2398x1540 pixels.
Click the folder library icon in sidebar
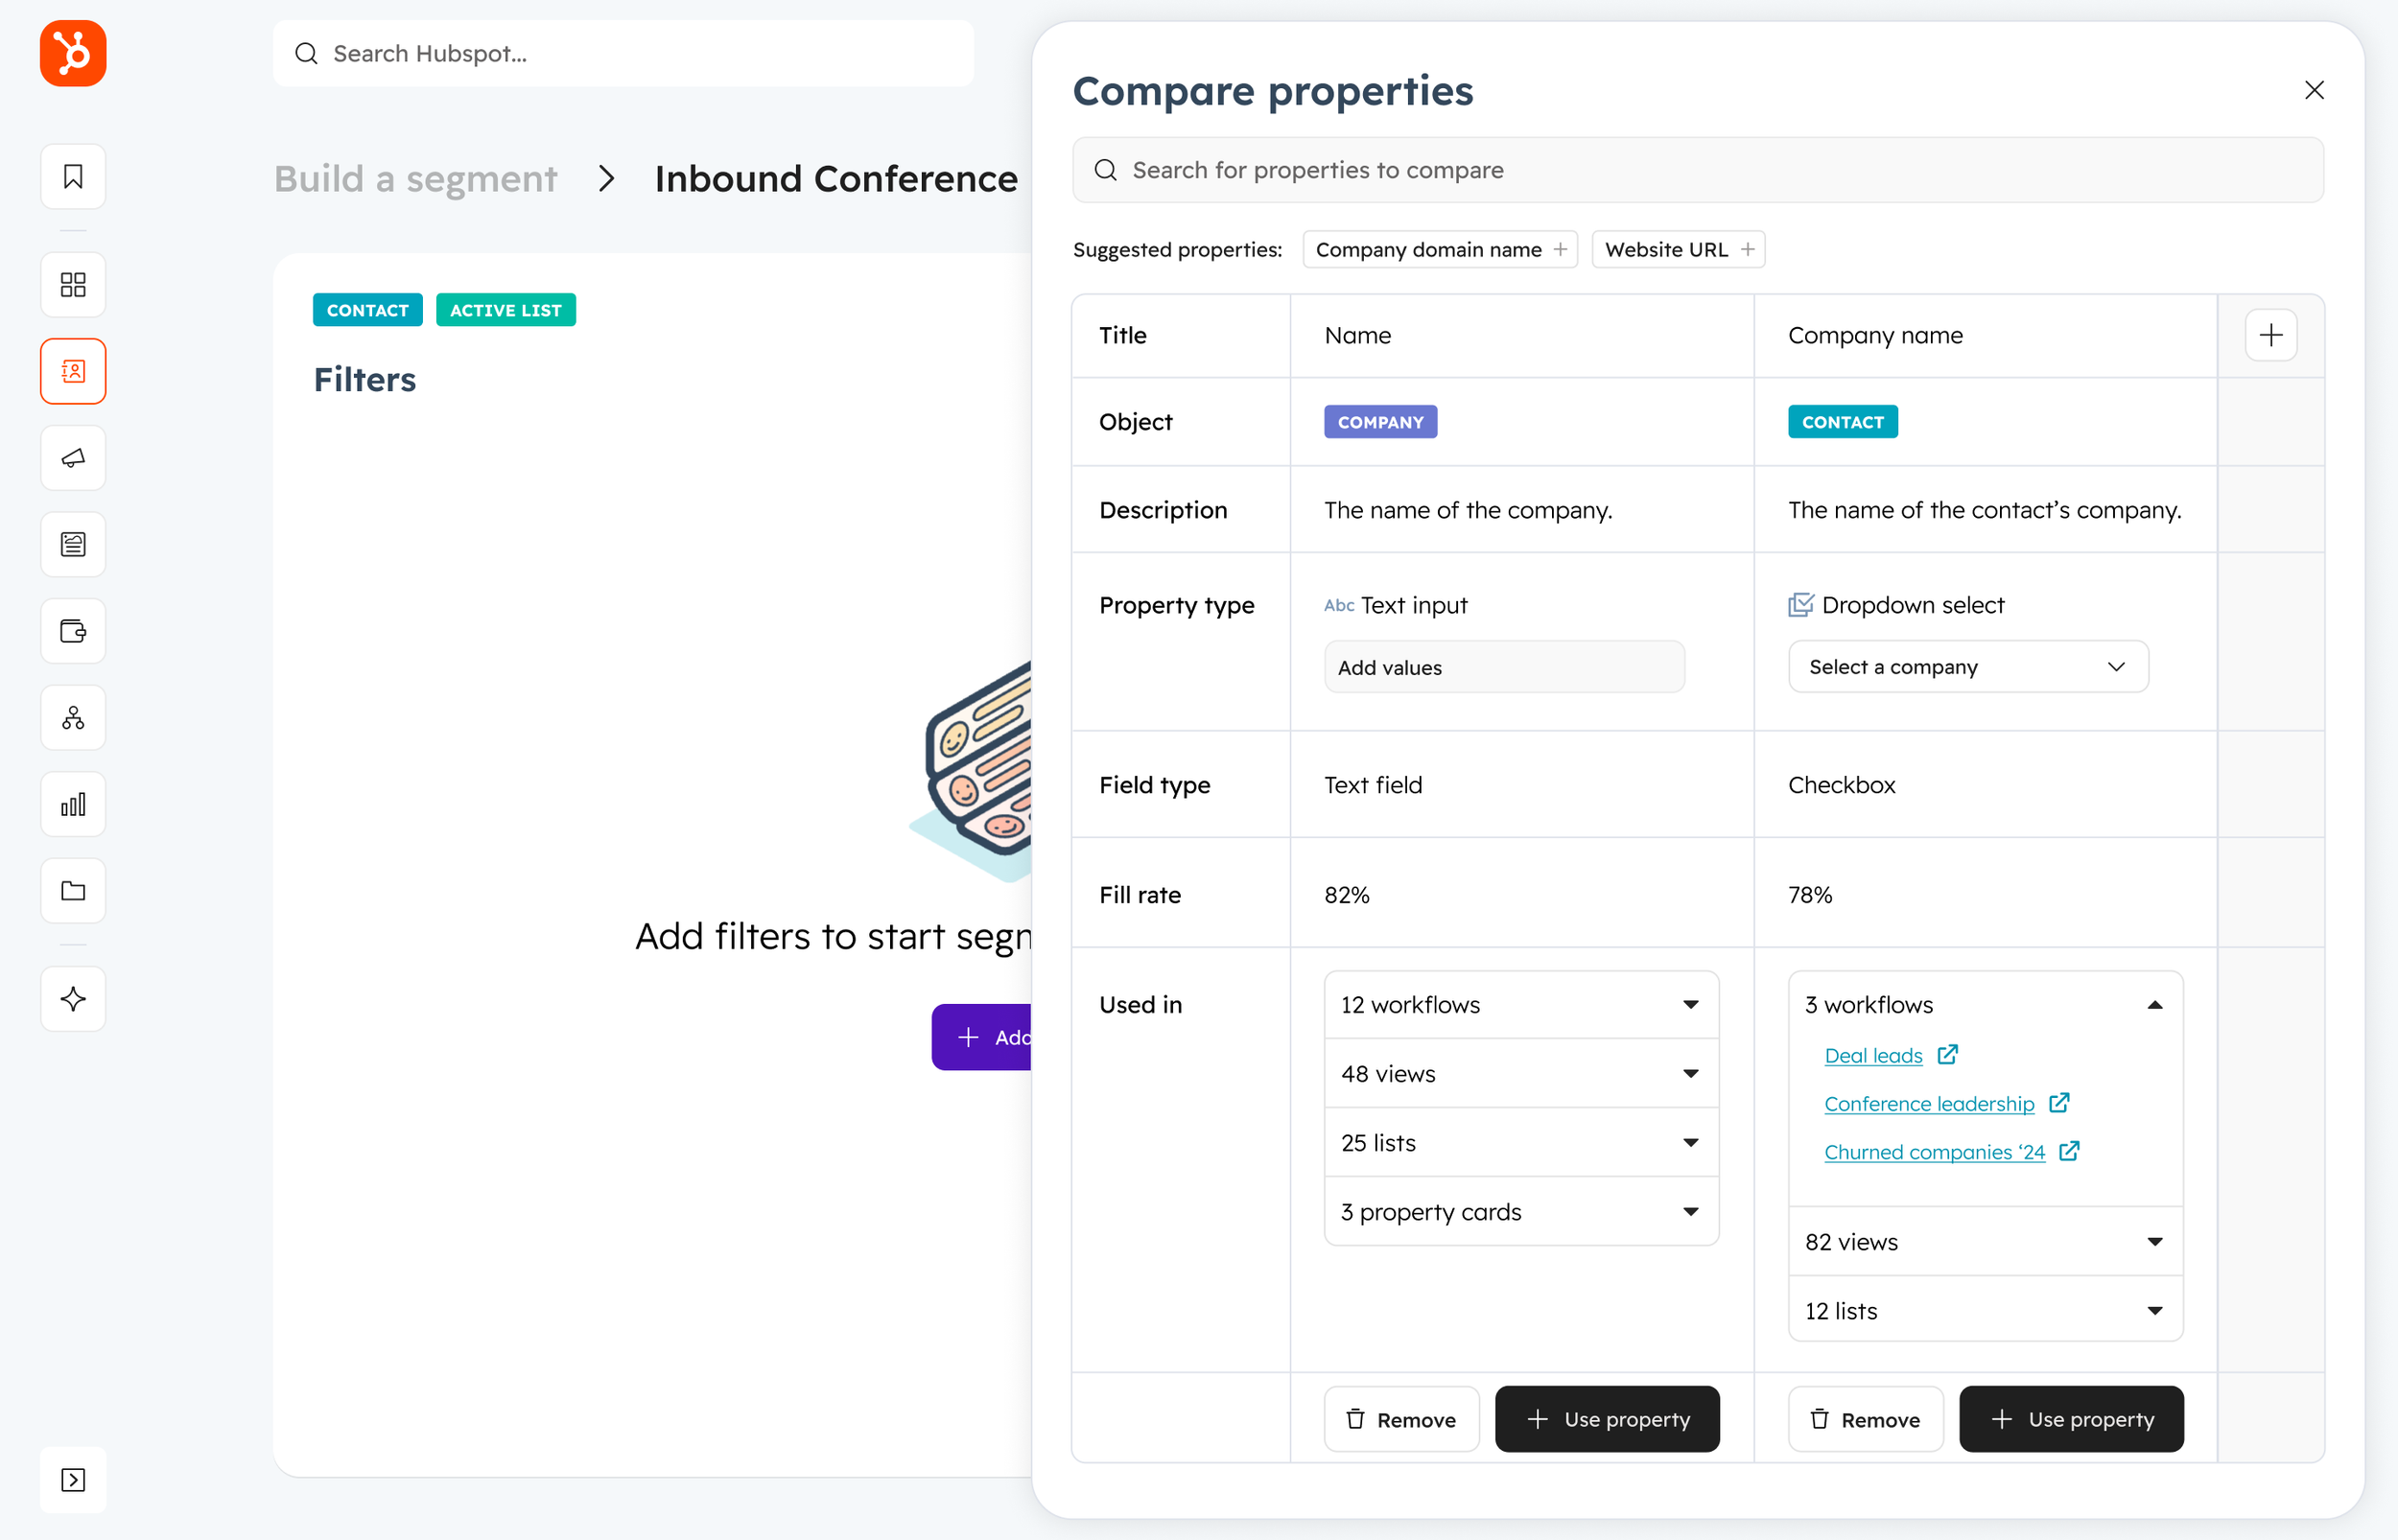[73, 891]
